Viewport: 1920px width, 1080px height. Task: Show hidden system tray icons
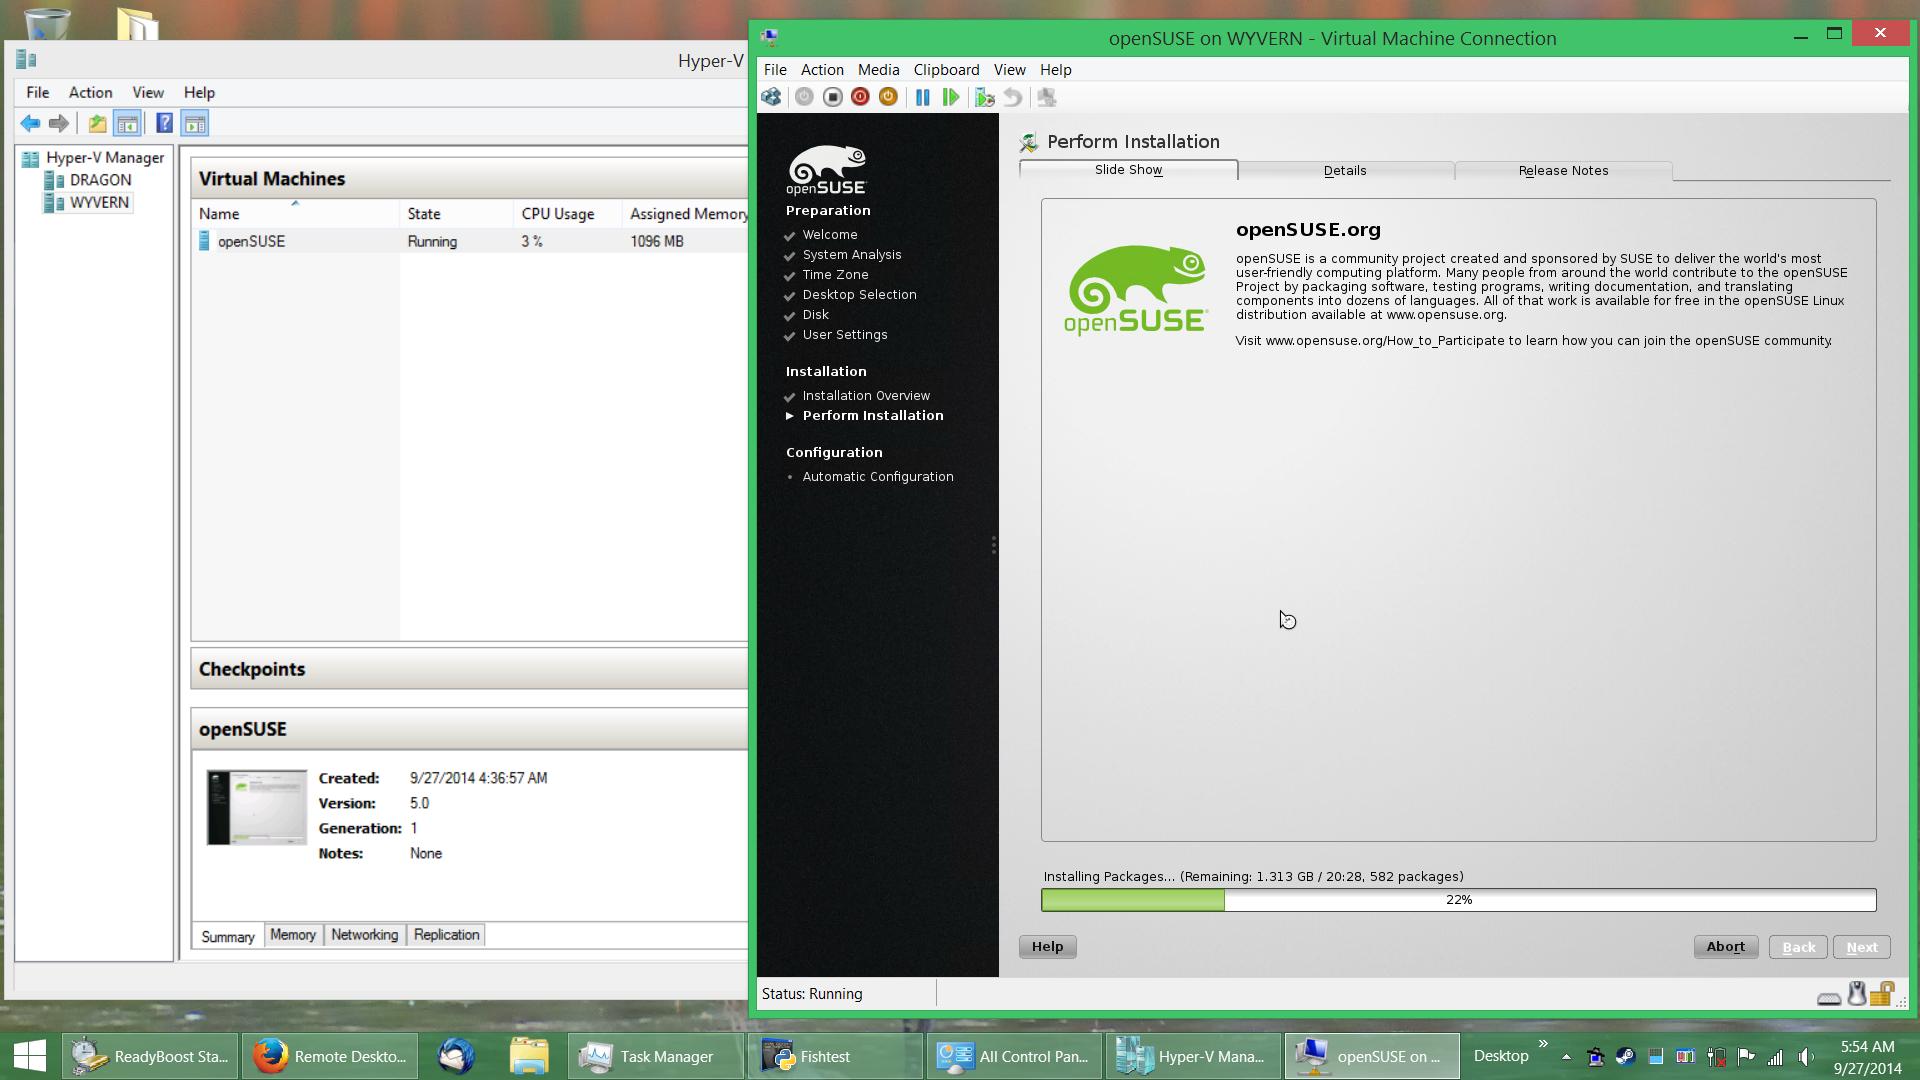pos(1566,1056)
